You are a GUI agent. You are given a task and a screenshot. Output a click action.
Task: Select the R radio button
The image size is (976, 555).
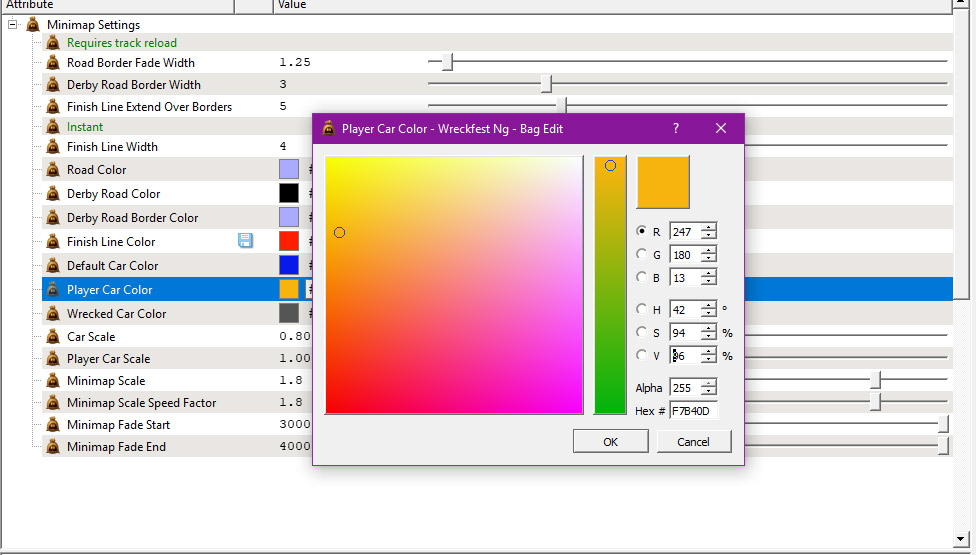click(641, 231)
